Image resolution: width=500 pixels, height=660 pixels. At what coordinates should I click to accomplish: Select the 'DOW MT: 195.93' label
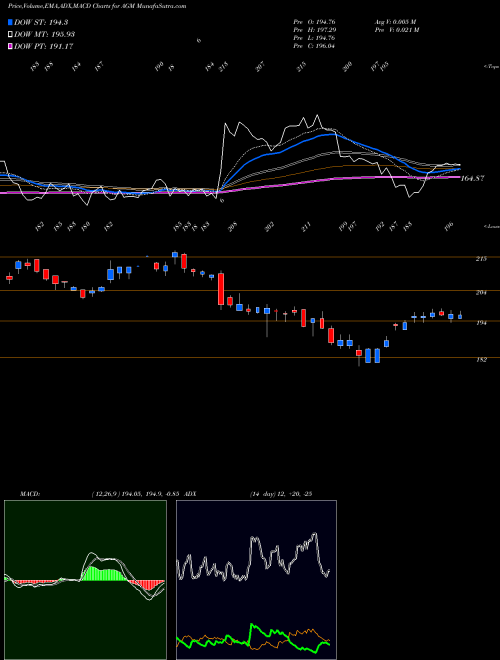pos(44,34)
